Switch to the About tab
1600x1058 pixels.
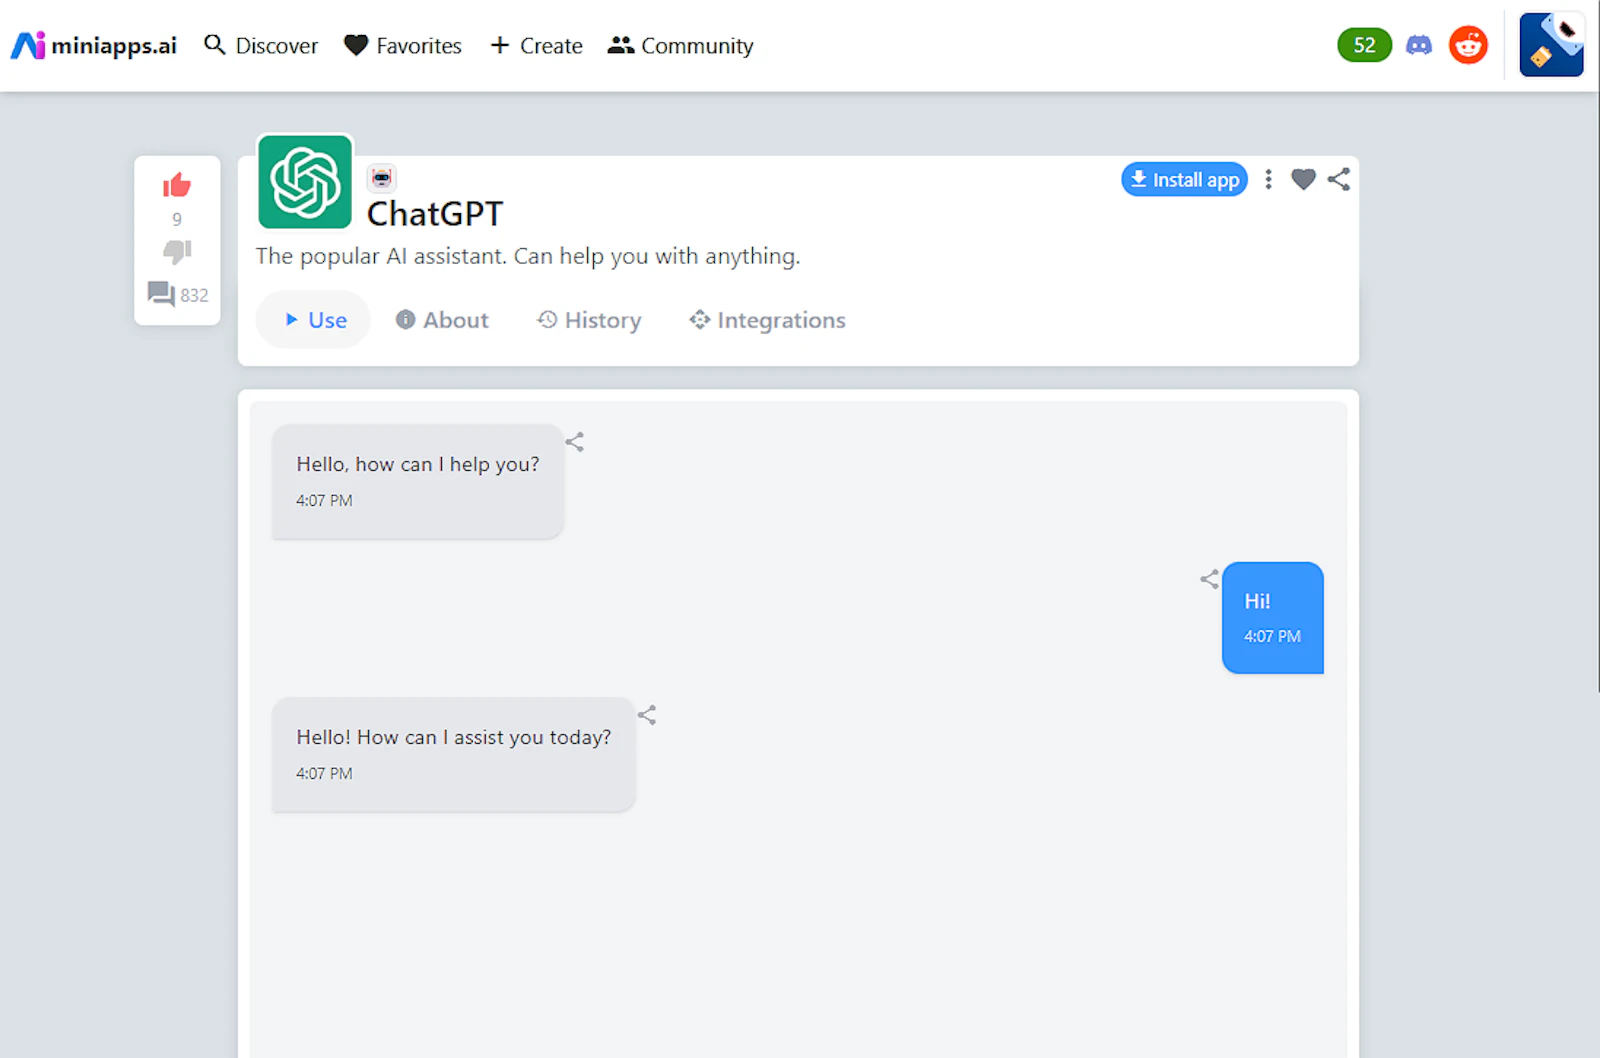point(442,320)
